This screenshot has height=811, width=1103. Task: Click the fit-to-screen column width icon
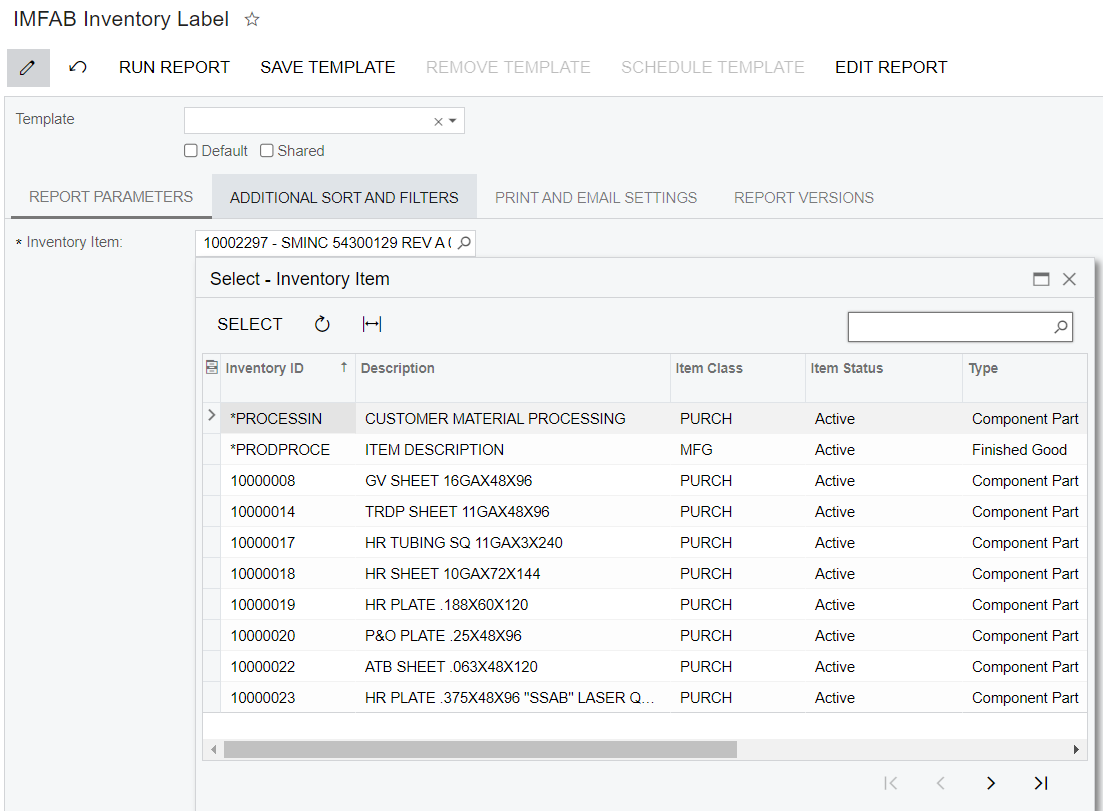click(x=372, y=324)
